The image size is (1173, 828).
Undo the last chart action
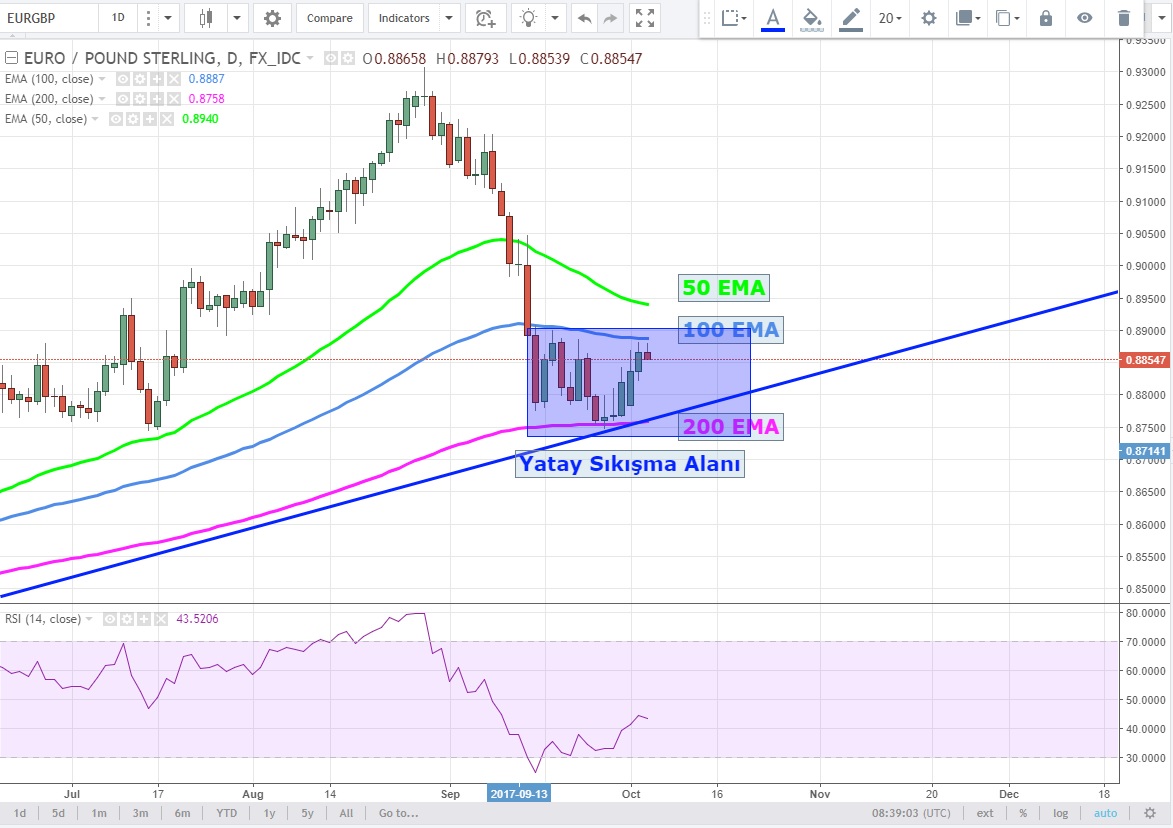(x=585, y=18)
